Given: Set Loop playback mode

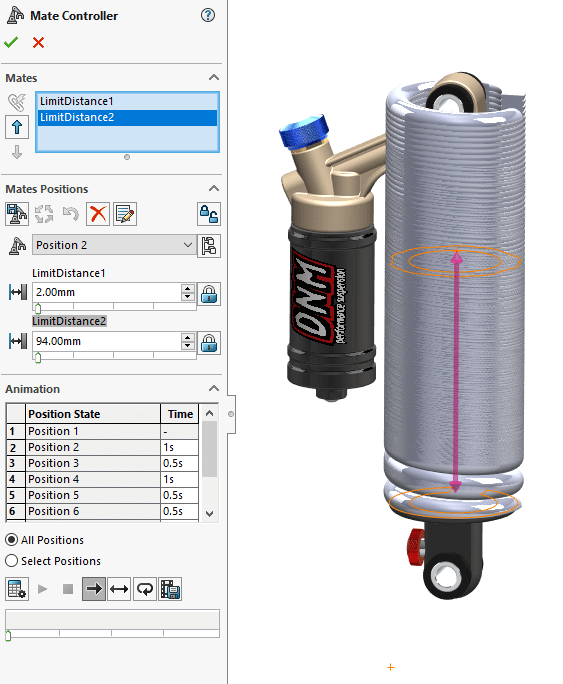Looking at the screenshot, I should pos(145,589).
